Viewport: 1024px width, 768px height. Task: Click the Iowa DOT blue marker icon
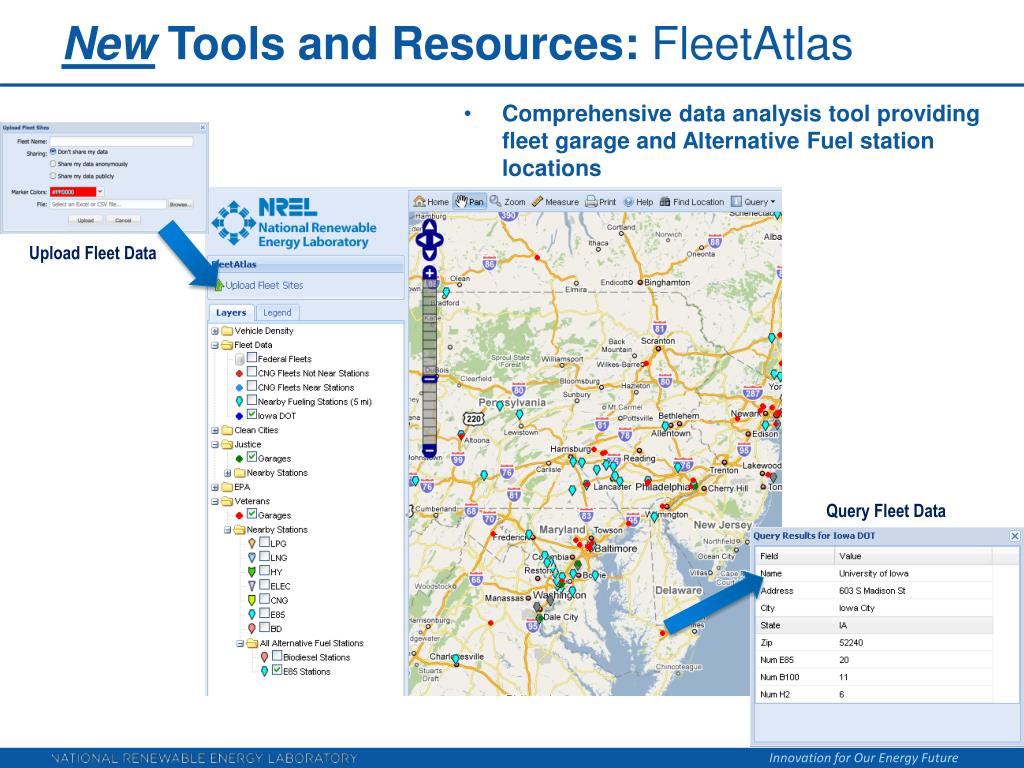pyautogui.click(x=239, y=416)
